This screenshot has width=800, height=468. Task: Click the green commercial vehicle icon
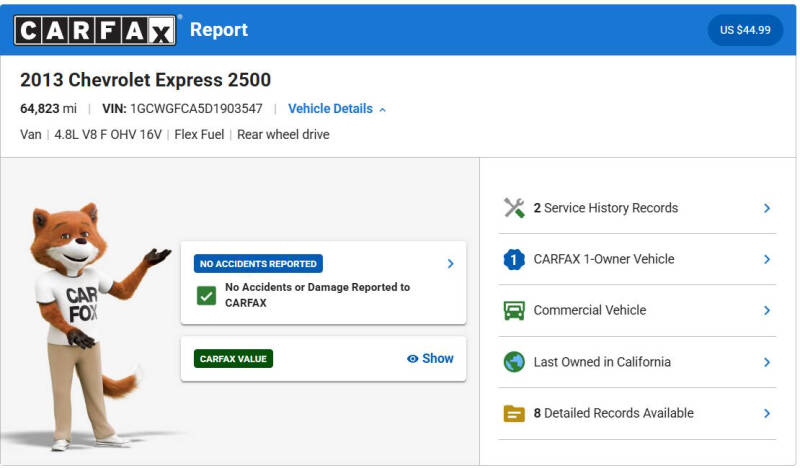click(514, 310)
